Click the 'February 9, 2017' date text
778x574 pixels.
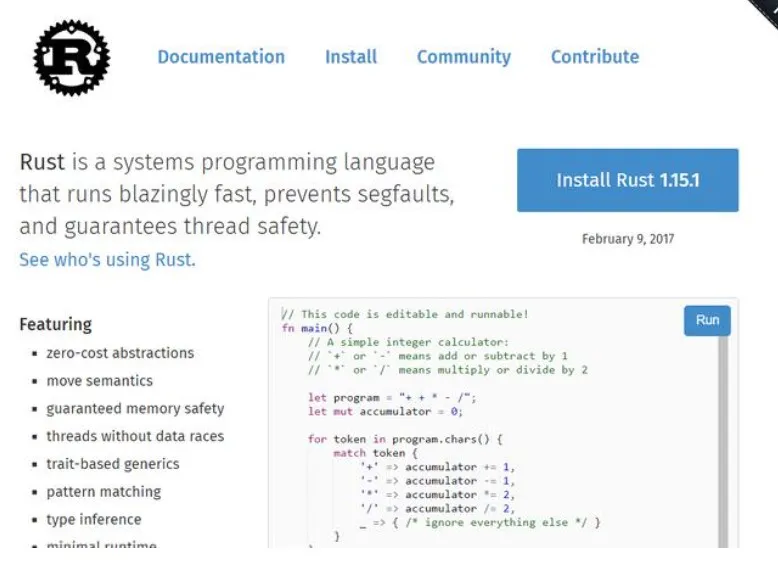click(x=628, y=239)
